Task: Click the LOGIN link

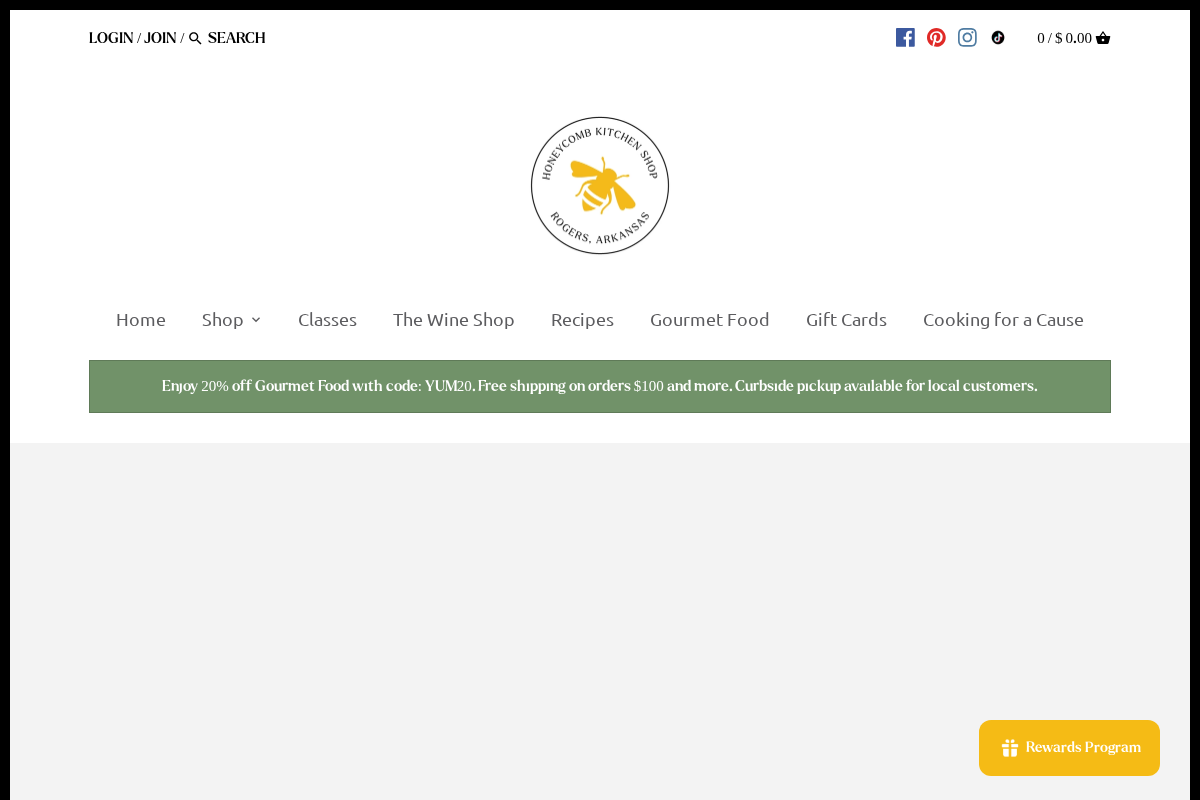Action: pos(110,38)
